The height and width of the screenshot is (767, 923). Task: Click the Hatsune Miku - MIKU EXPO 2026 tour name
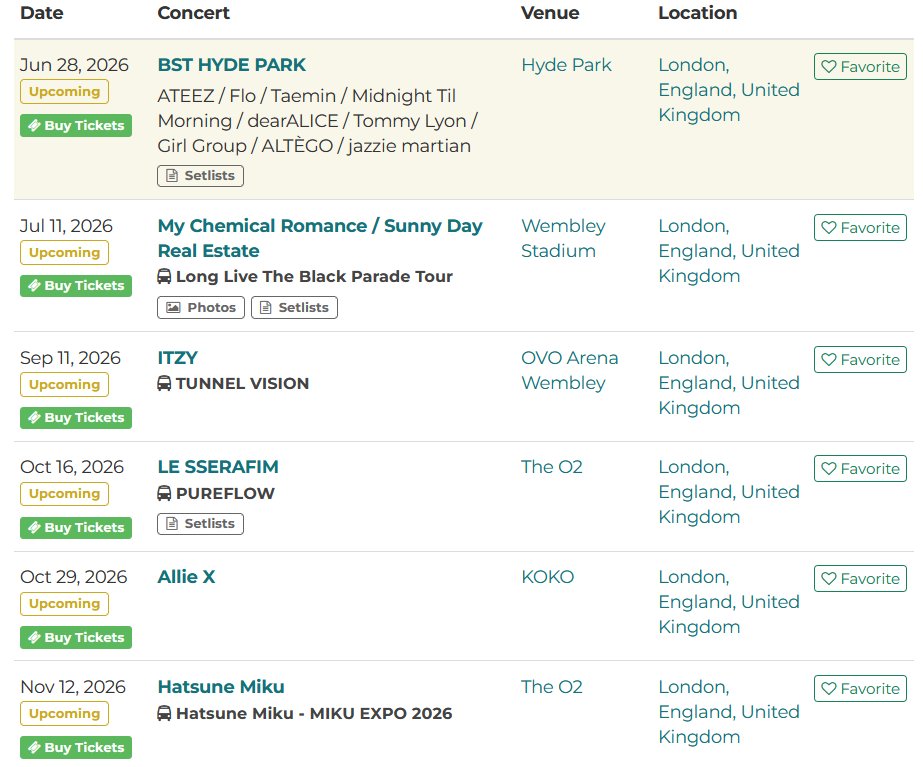[314, 713]
